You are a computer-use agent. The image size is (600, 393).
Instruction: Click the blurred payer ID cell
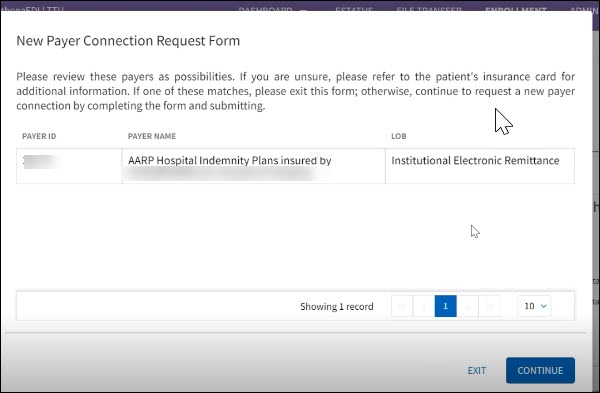click(x=69, y=166)
